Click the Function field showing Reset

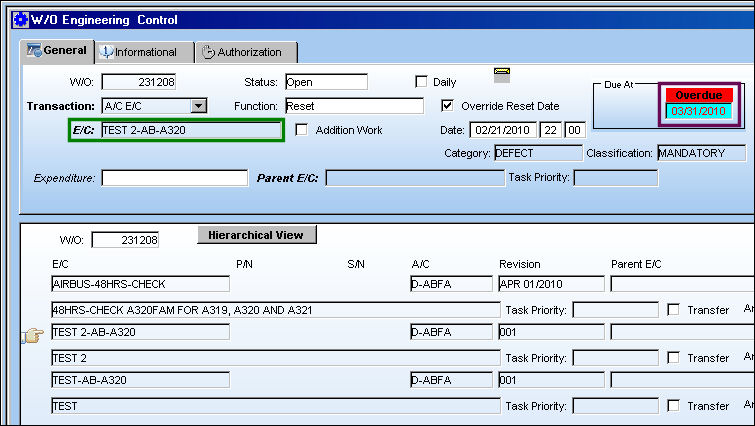click(x=354, y=106)
